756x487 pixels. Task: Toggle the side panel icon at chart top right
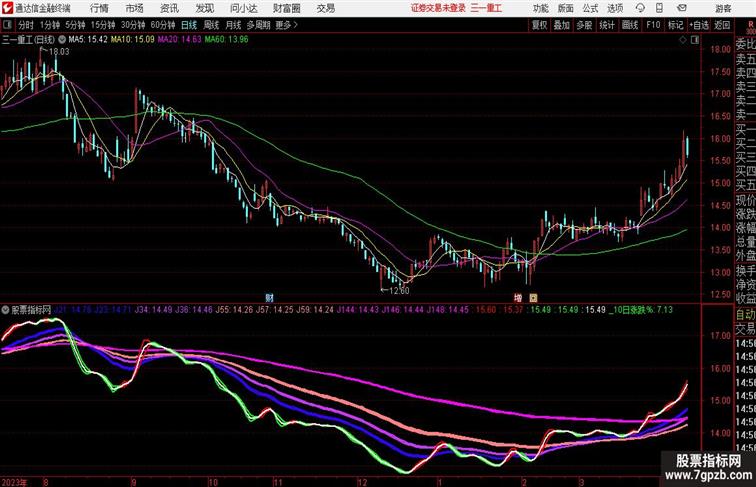pyautogui.click(x=695, y=40)
